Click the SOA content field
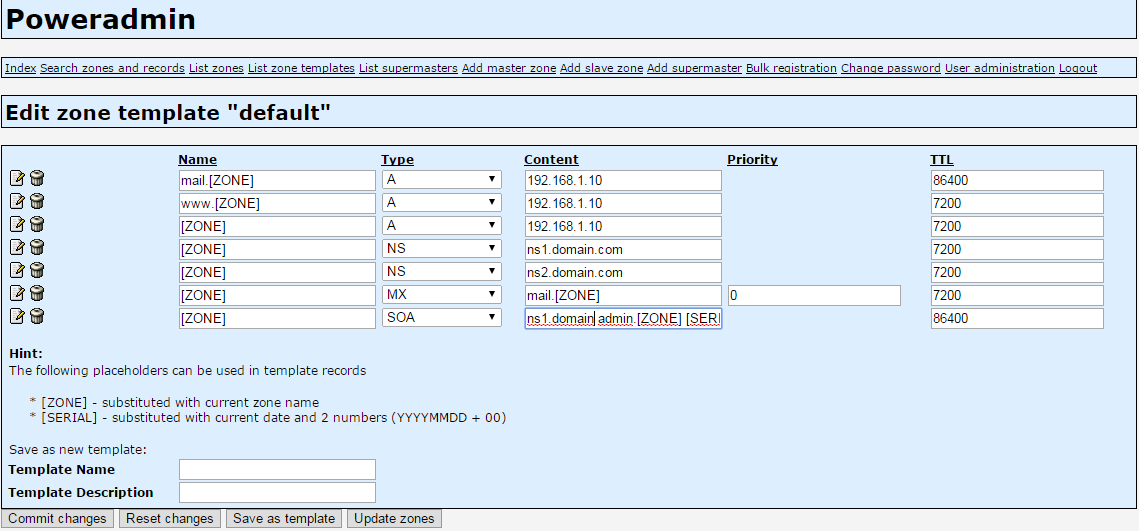 point(623,318)
